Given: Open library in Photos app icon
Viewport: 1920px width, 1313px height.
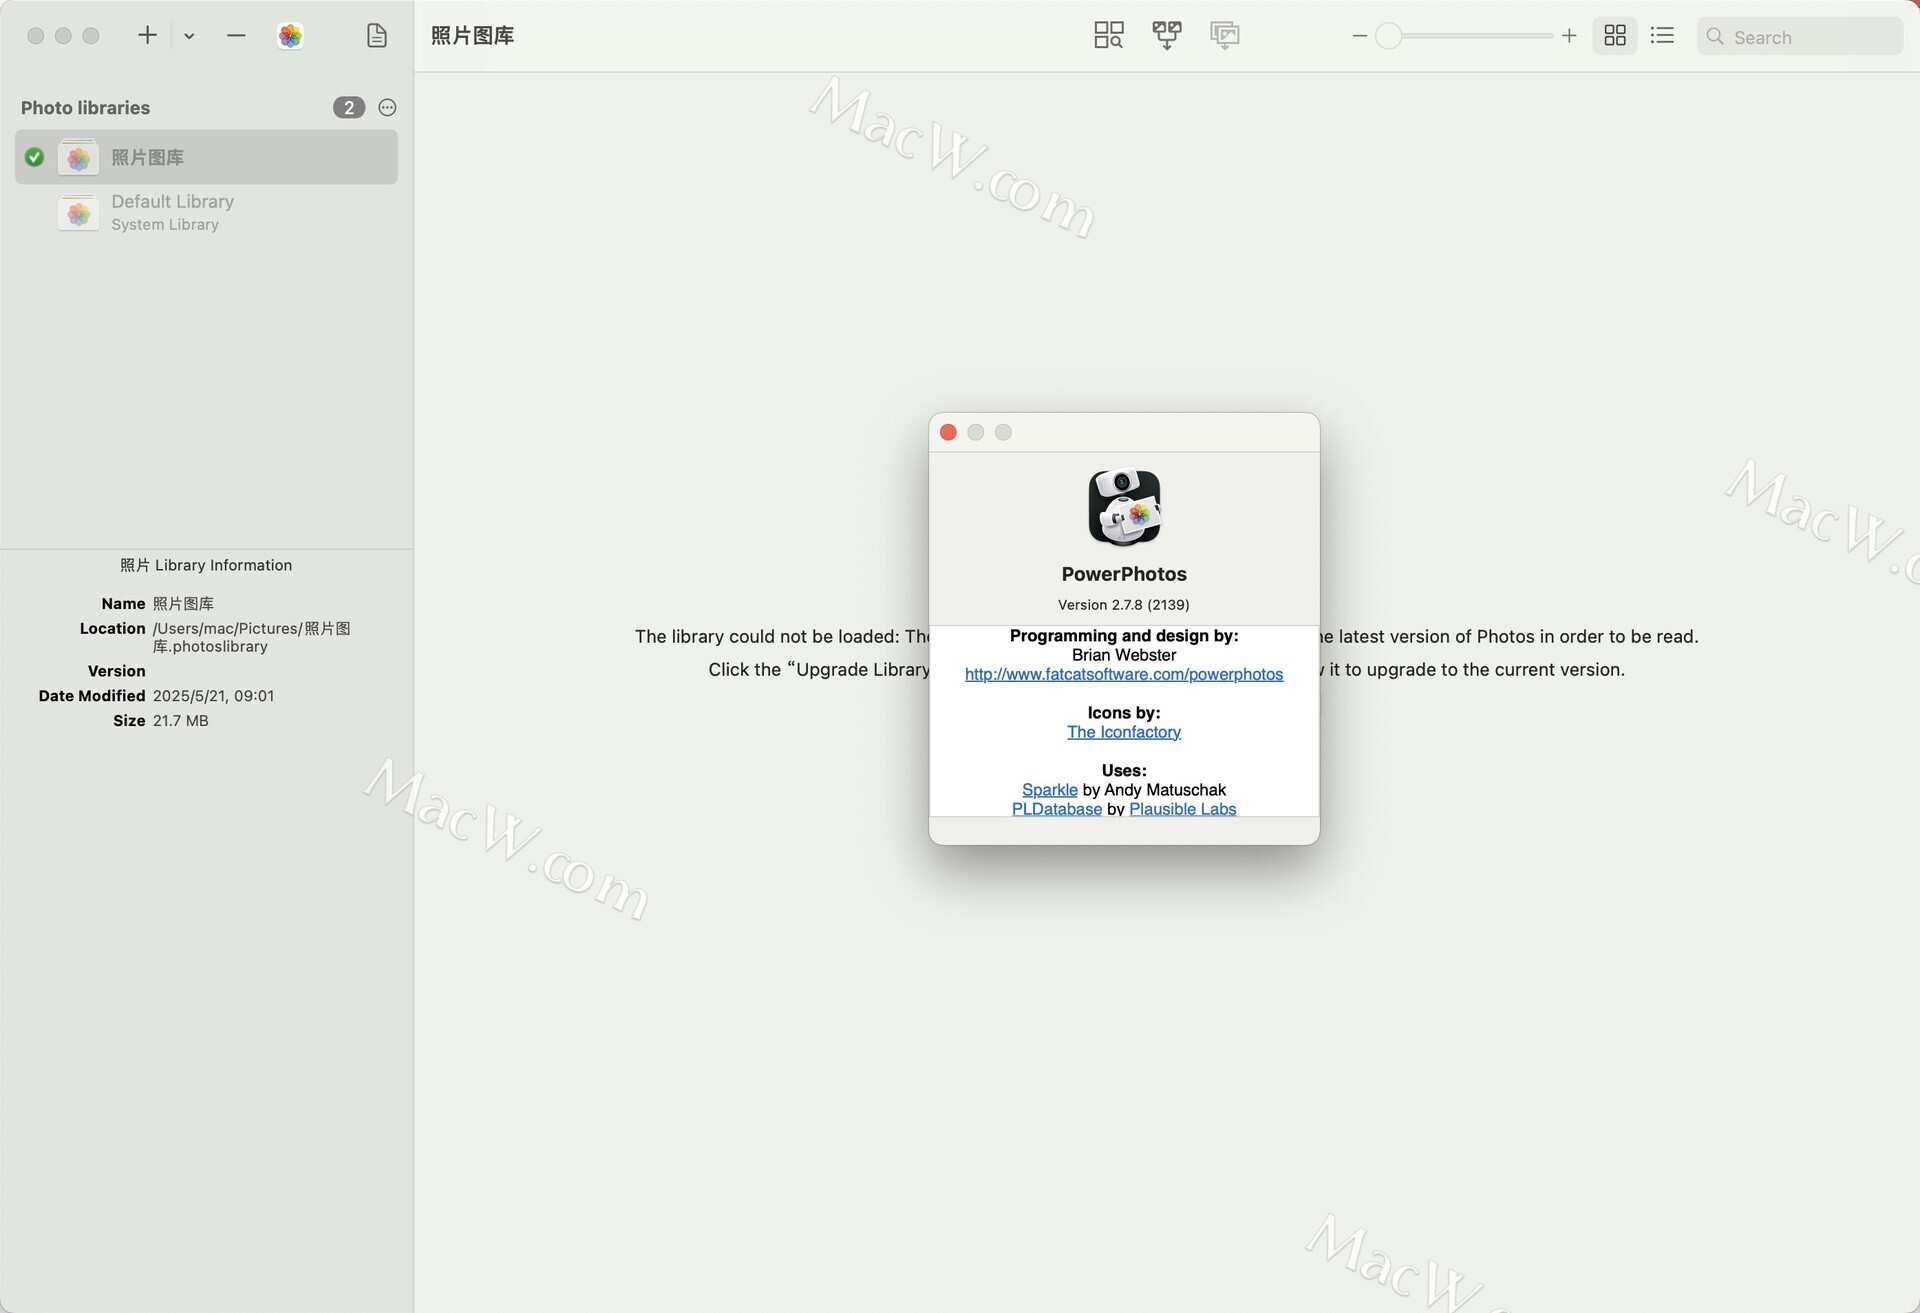Looking at the screenshot, I should point(290,36).
